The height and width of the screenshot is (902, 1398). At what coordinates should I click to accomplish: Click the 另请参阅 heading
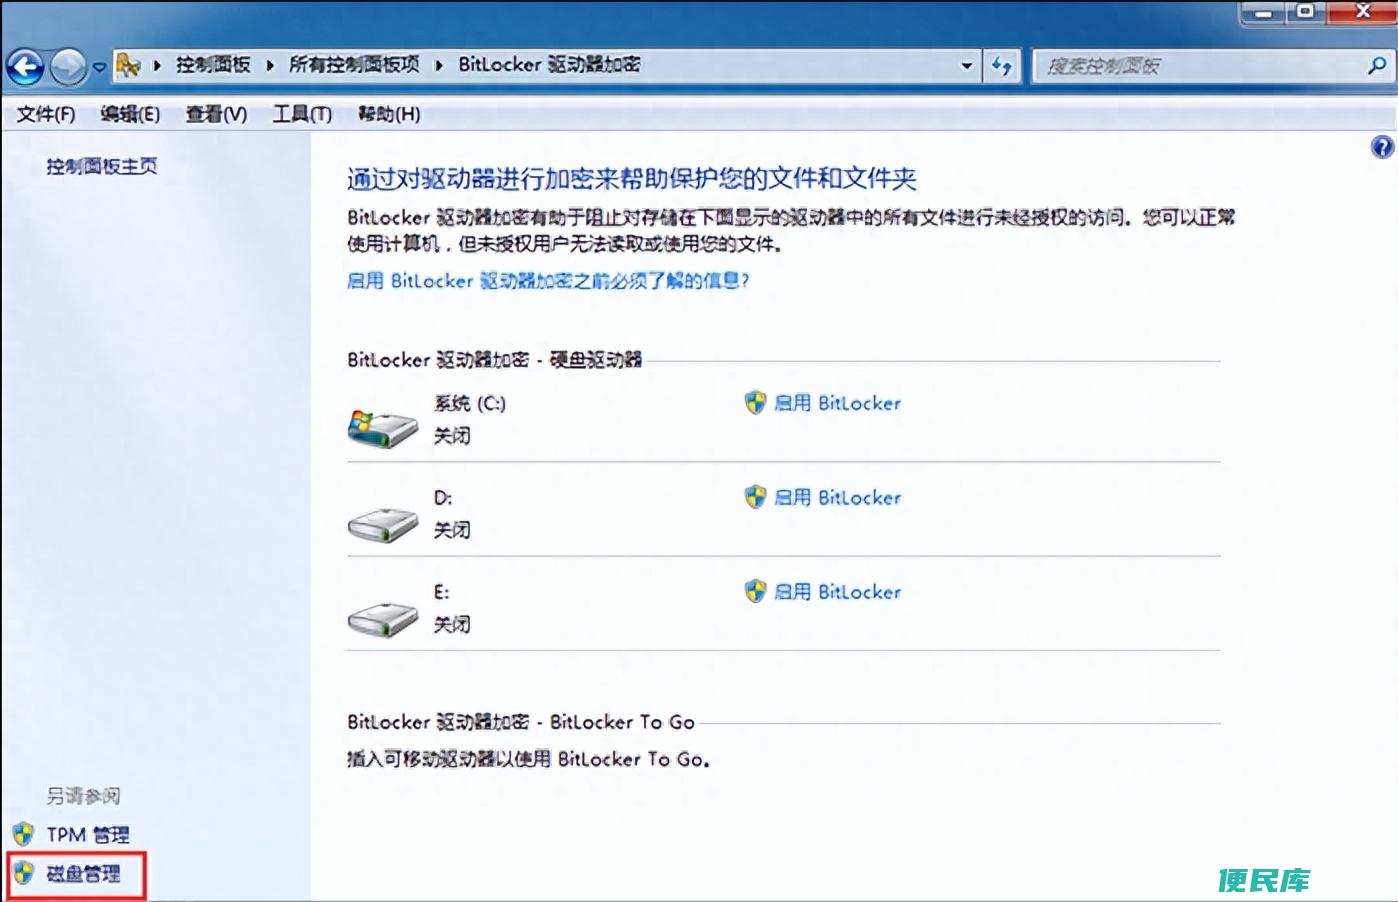[x=83, y=796]
